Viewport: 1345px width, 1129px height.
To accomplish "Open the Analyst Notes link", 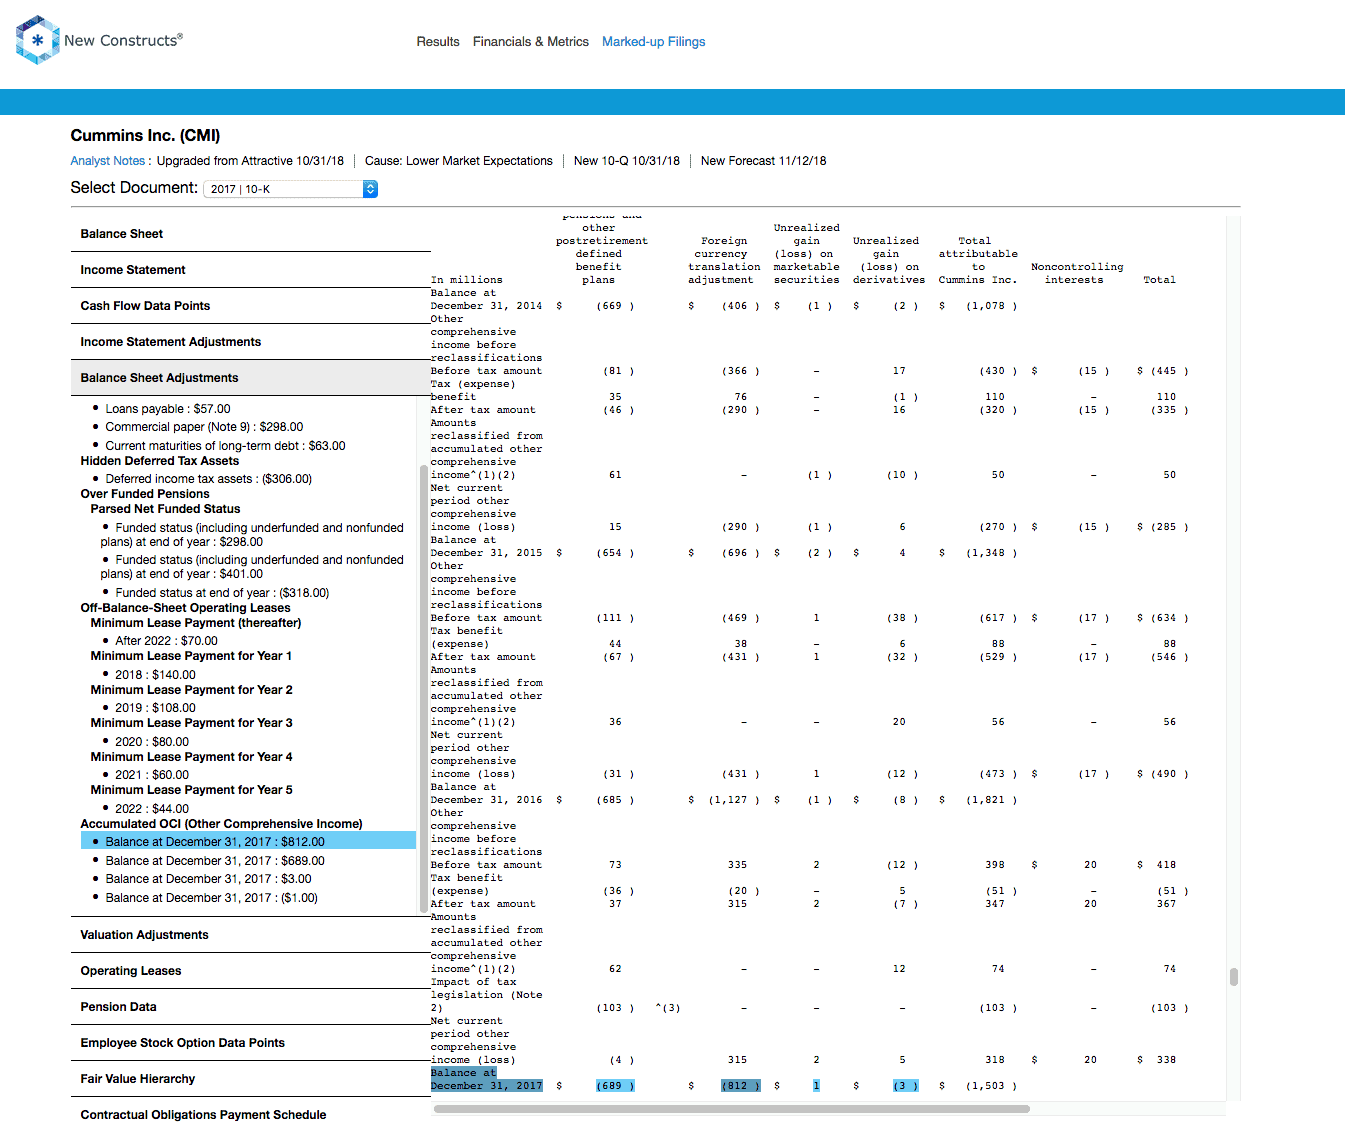I will [x=110, y=161].
